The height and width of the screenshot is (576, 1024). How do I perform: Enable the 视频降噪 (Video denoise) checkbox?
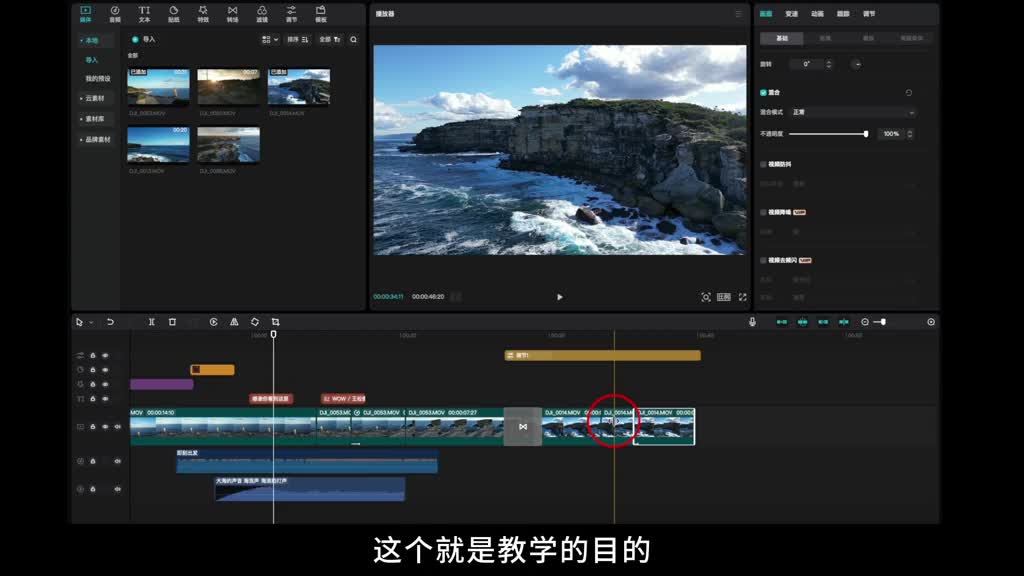point(763,212)
